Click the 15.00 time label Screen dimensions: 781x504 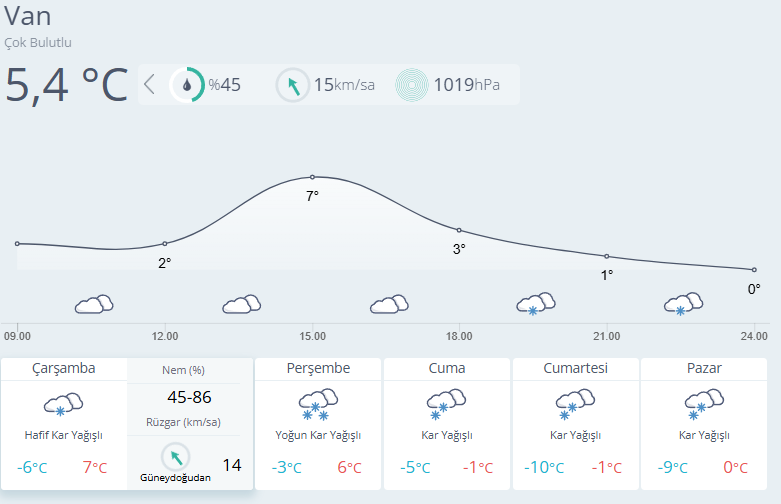[x=312, y=336]
